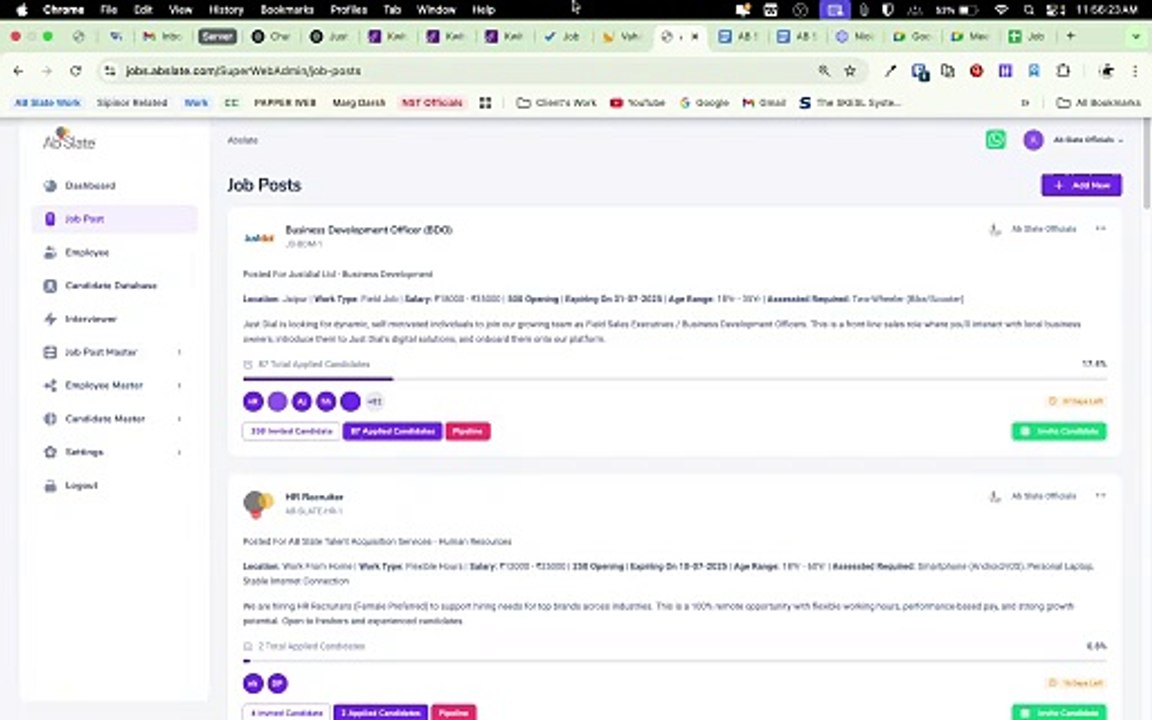
Task: Click Invited Candidates on BDO post
Action: (x=291, y=431)
